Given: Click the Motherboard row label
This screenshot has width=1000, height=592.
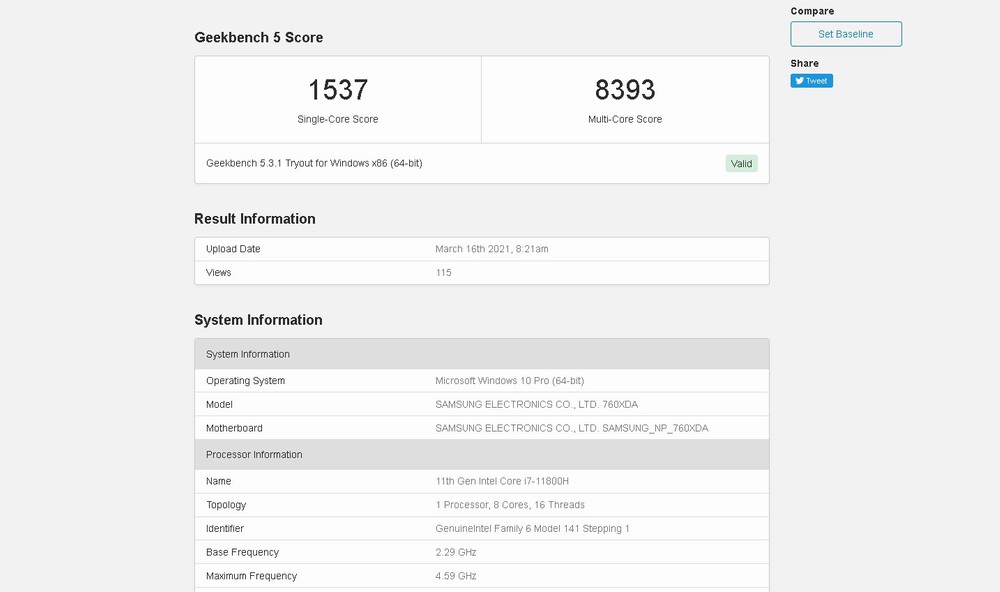Looking at the screenshot, I should [234, 428].
